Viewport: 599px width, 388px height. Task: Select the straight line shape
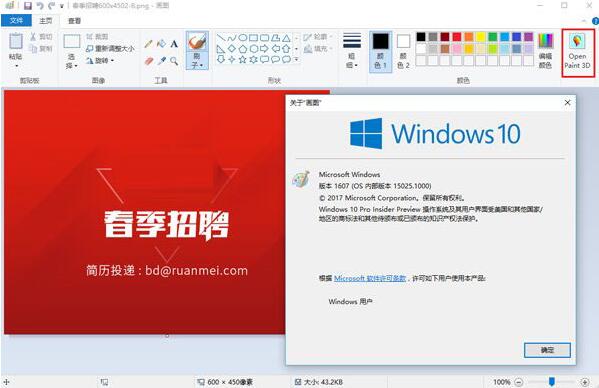click(220, 38)
